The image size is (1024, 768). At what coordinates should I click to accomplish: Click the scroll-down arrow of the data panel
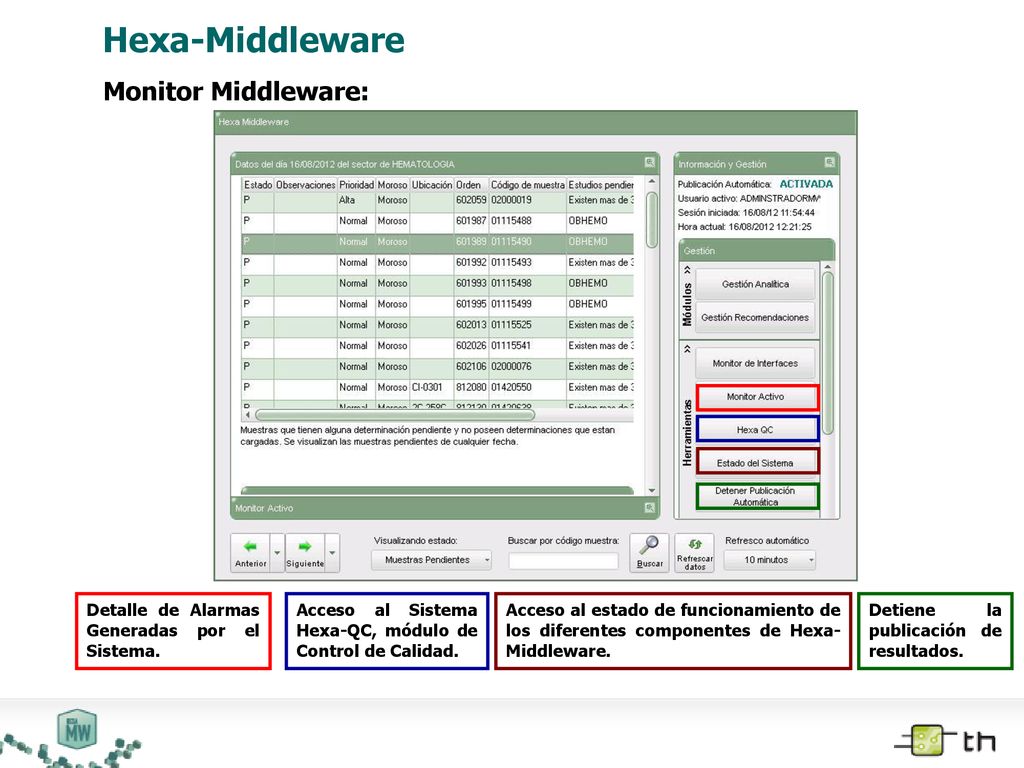click(x=651, y=490)
